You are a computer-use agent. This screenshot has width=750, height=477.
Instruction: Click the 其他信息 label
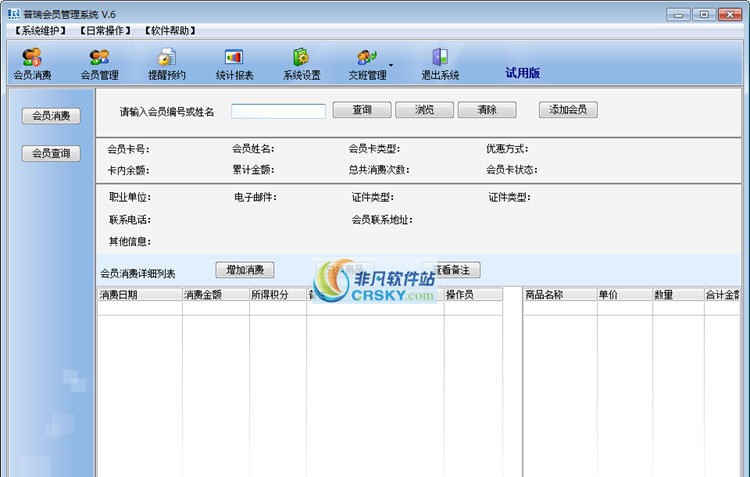pyautogui.click(x=130, y=242)
